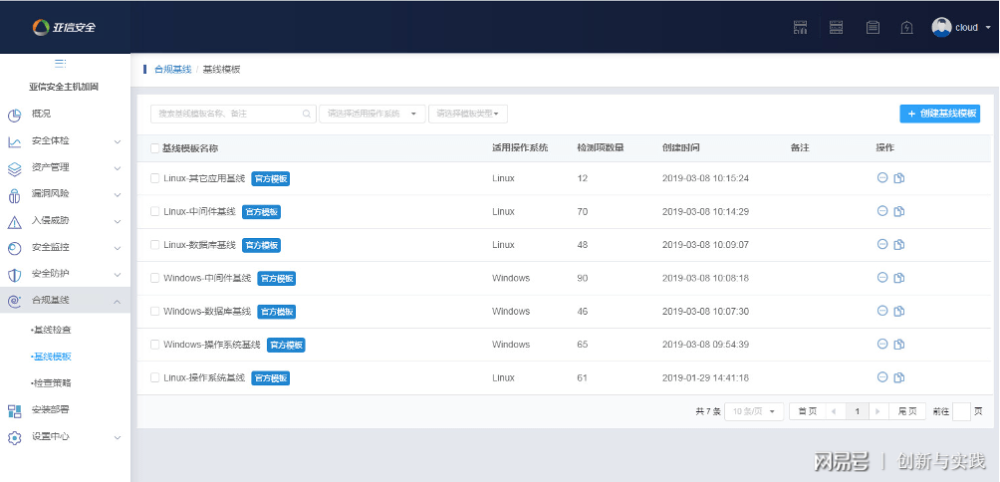Click the 前往 page number input field
Image resolution: width=1000 pixels, height=482 pixels.
tap(961, 411)
